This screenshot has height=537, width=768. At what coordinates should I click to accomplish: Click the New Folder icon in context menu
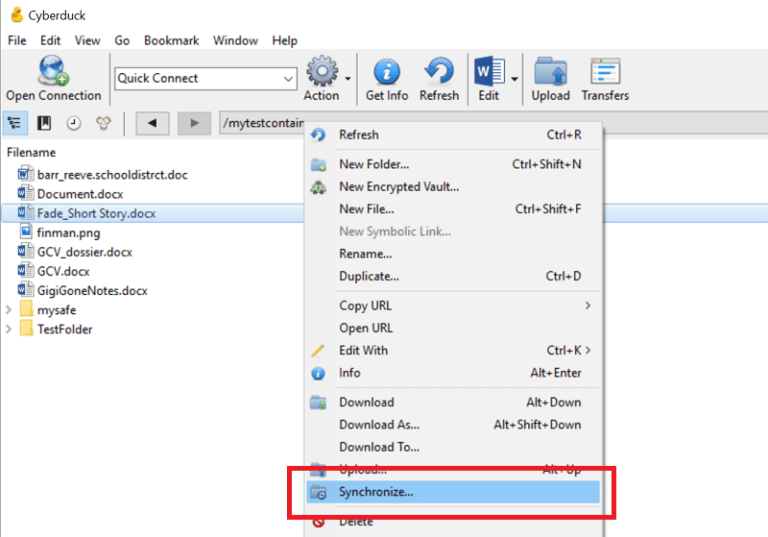click(318, 165)
